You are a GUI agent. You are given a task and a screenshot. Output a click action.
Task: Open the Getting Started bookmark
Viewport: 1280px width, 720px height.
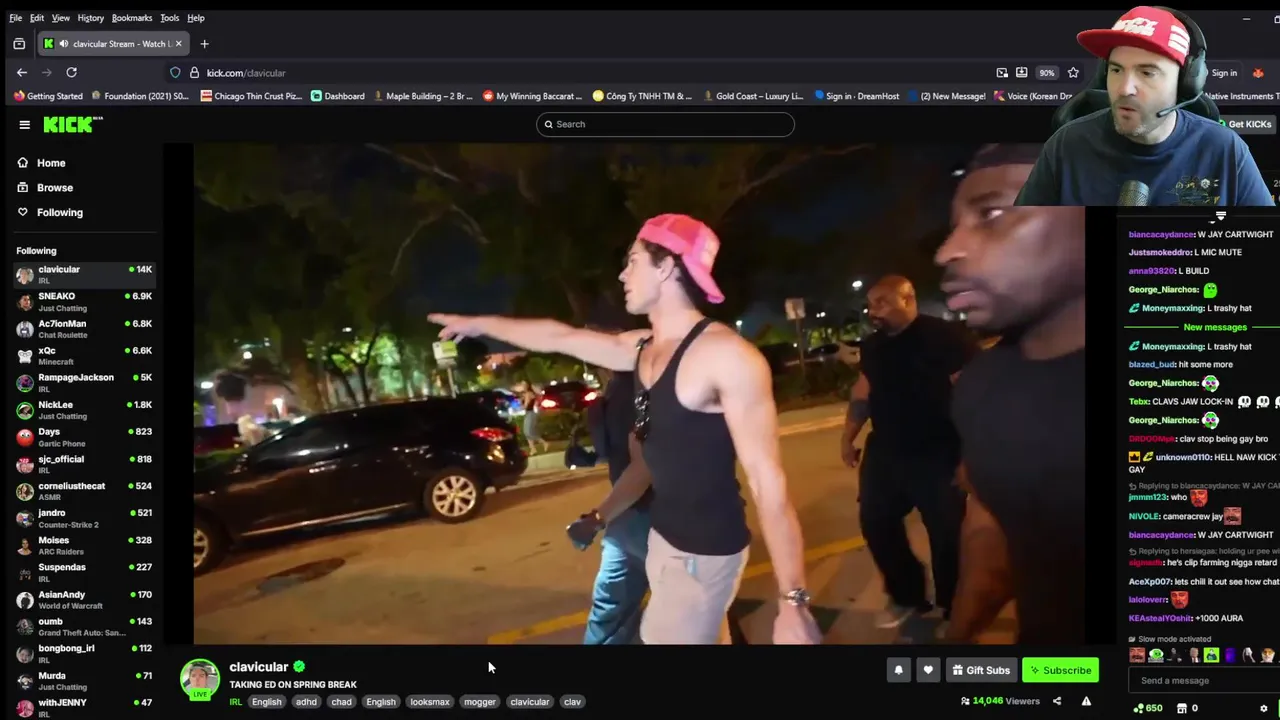tap(48, 96)
